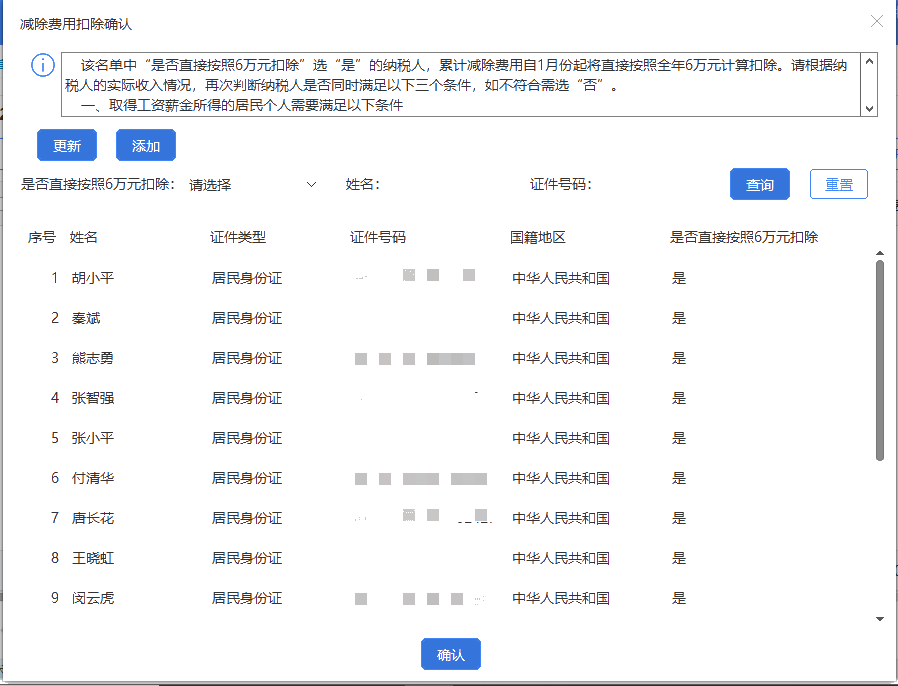Click the 确认 button to confirm deductions
898x686 pixels.
click(x=450, y=654)
